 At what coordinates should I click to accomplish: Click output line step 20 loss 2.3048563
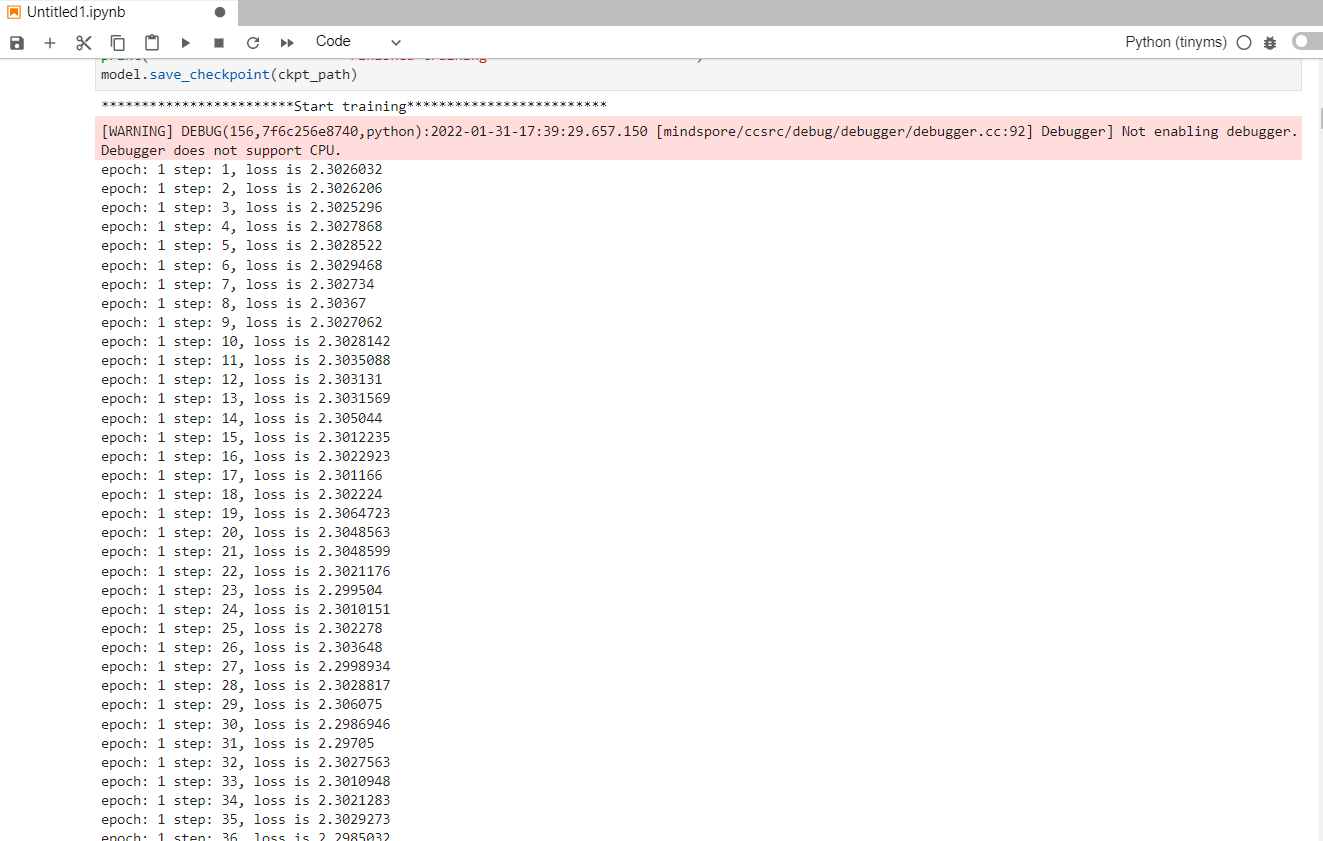point(245,532)
